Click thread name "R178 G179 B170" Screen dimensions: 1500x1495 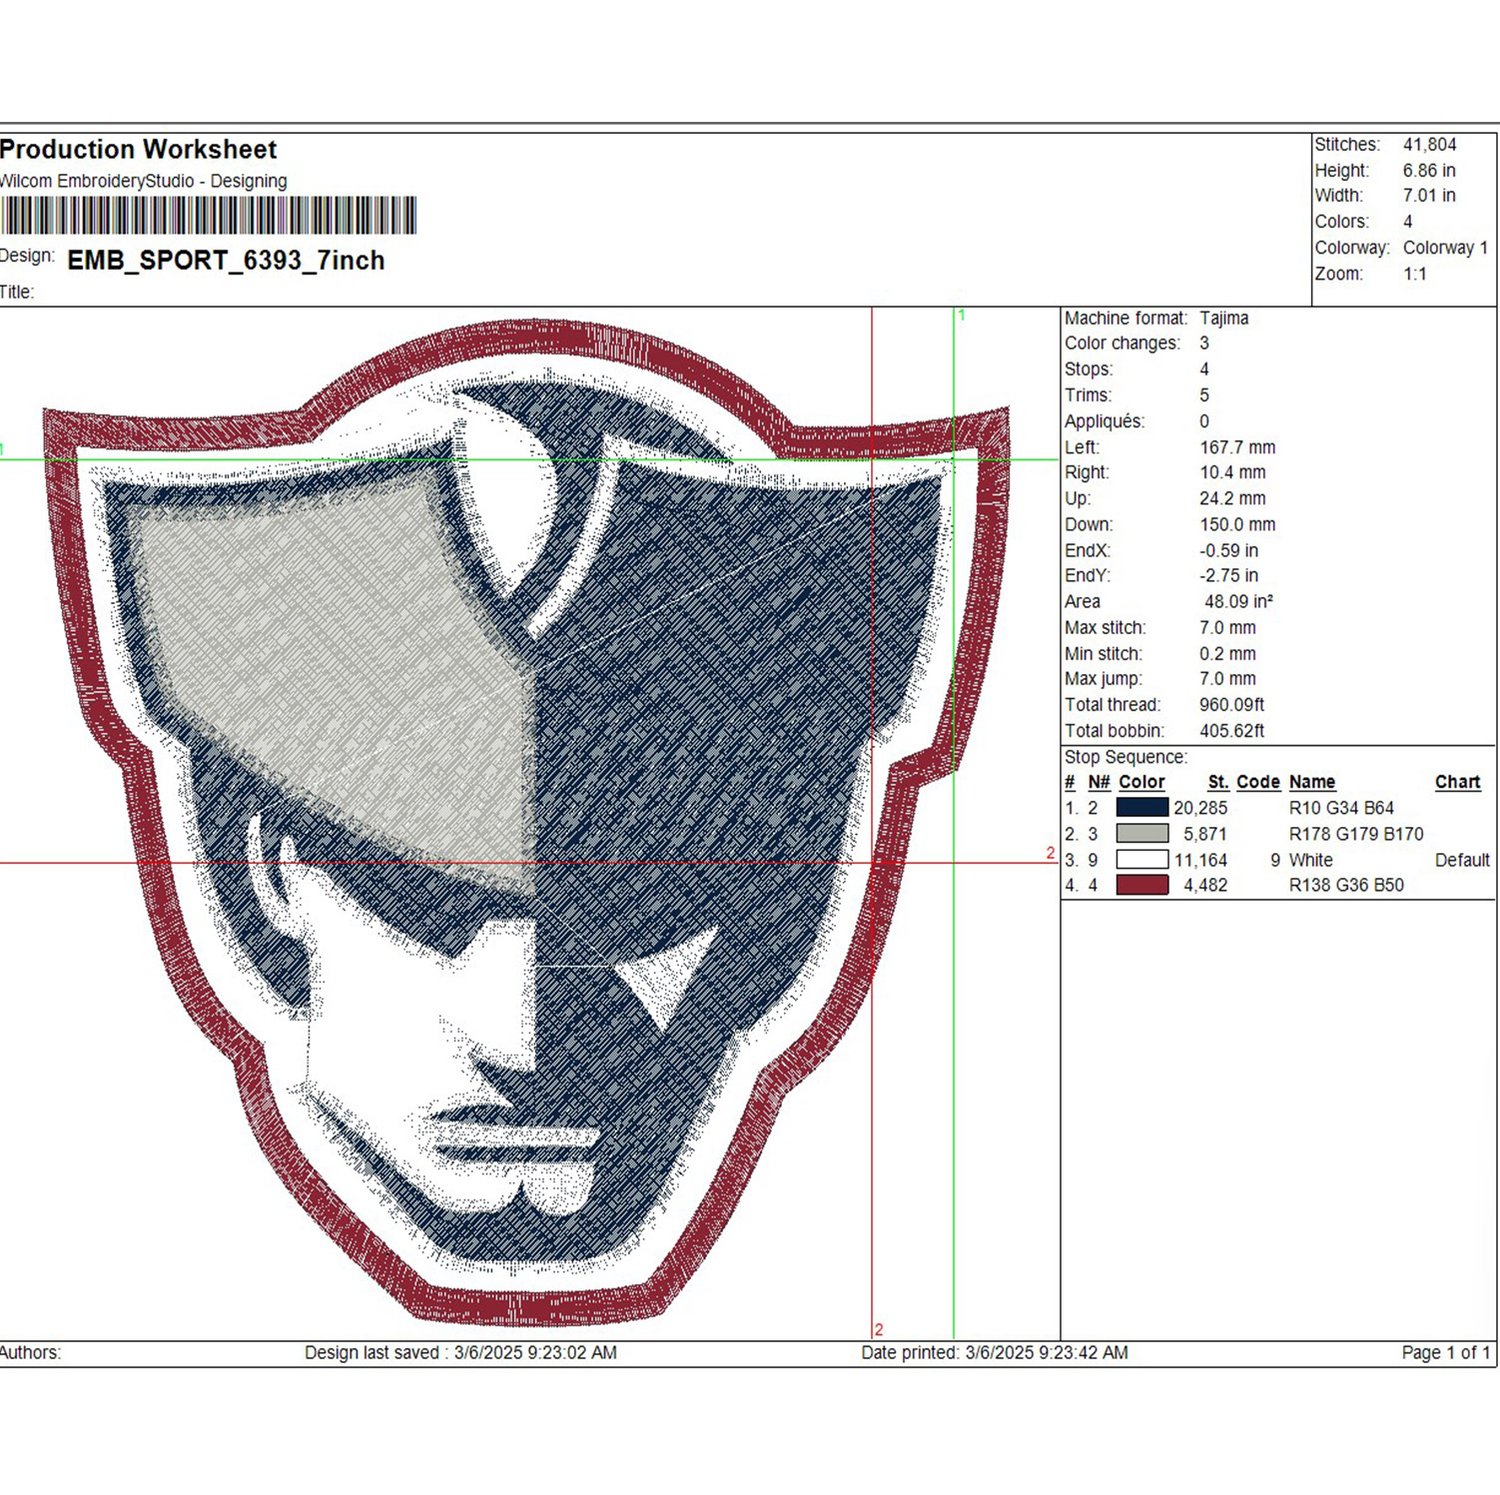click(x=1356, y=834)
